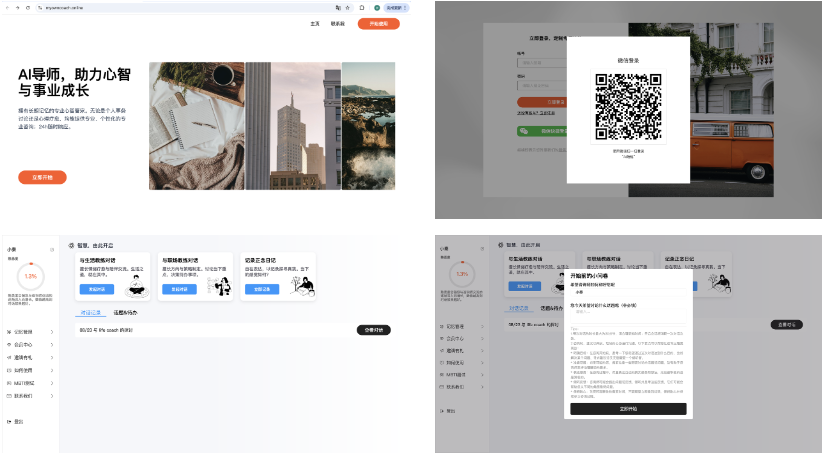The height and width of the screenshot is (453, 822).
Task: Click the browser back arrow
Action: (7, 8)
